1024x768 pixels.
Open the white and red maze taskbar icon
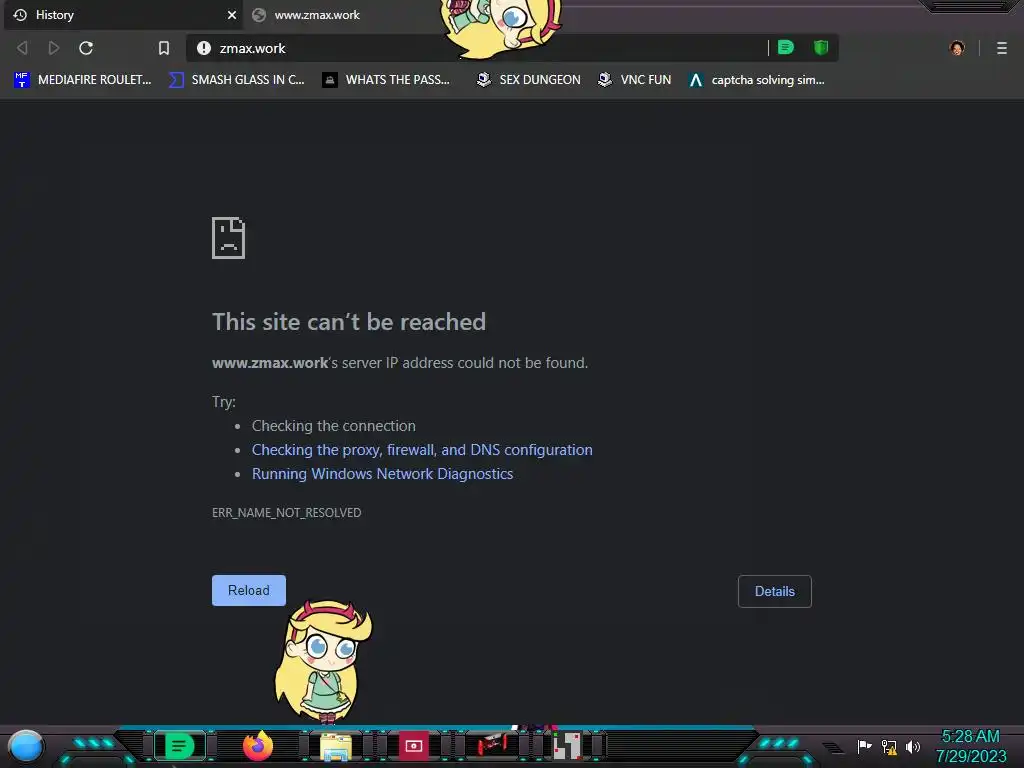[x=567, y=746]
